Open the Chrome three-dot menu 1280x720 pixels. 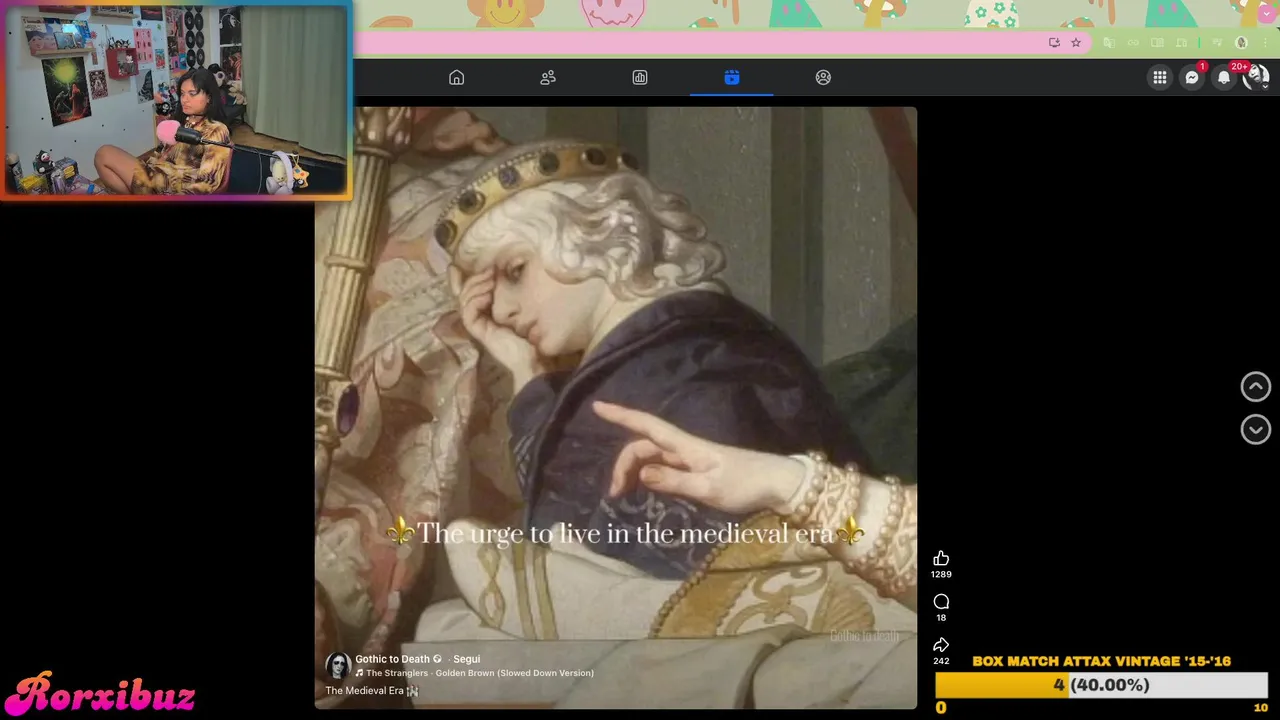tap(1264, 43)
